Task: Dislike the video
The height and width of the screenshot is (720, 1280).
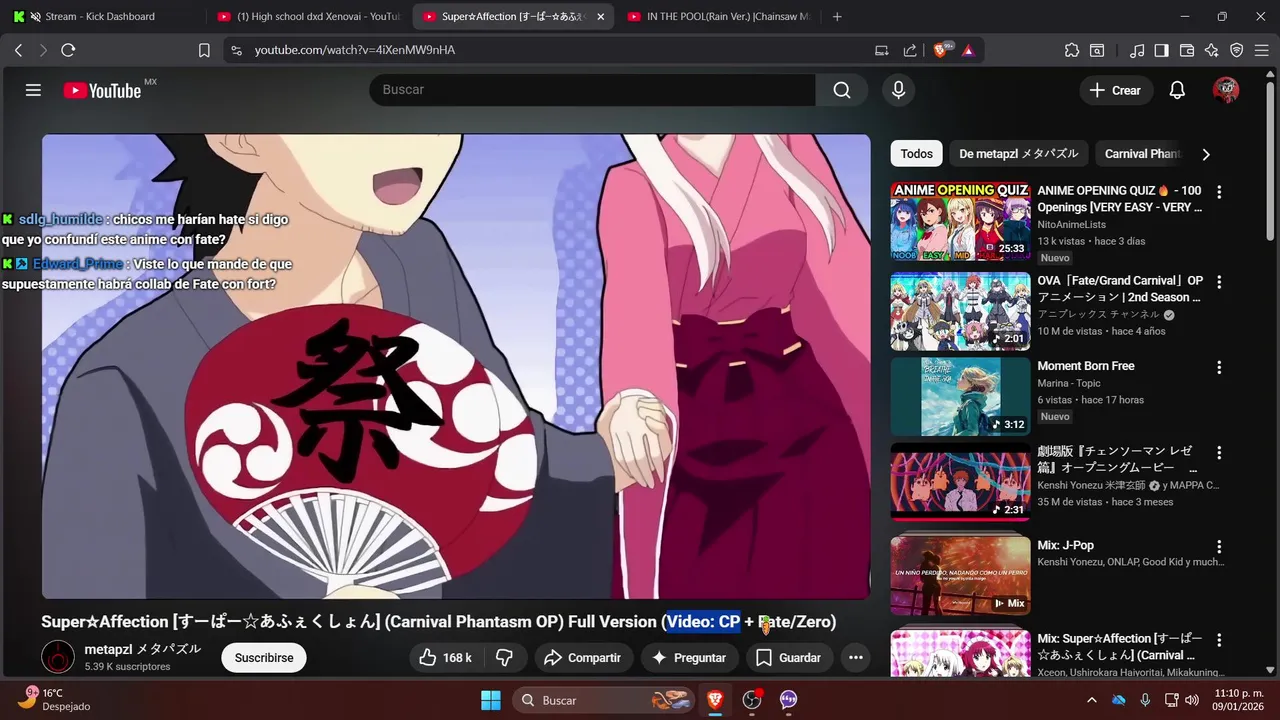Action: [504, 657]
